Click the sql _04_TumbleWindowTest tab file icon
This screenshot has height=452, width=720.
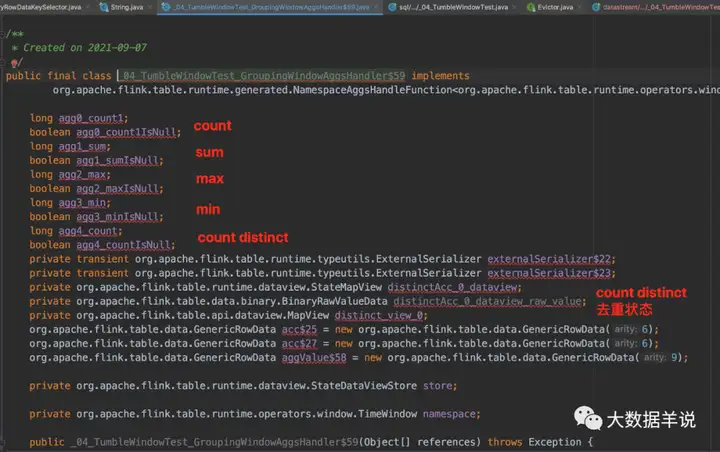(x=392, y=7)
